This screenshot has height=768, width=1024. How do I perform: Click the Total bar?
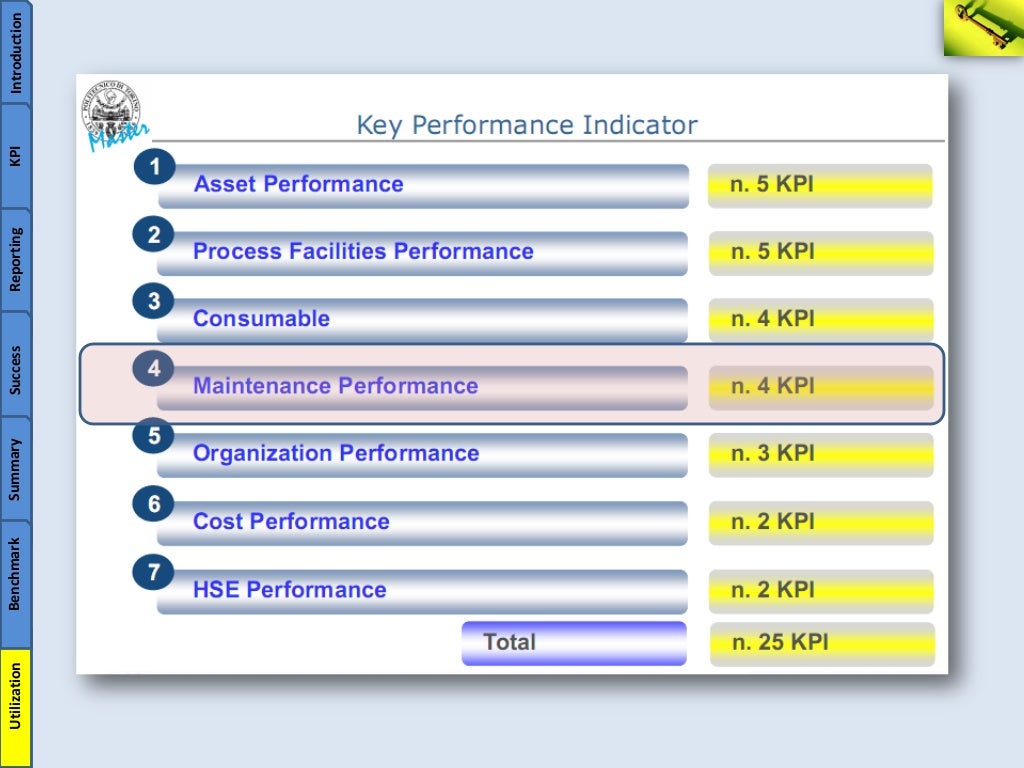pos(574,644)
